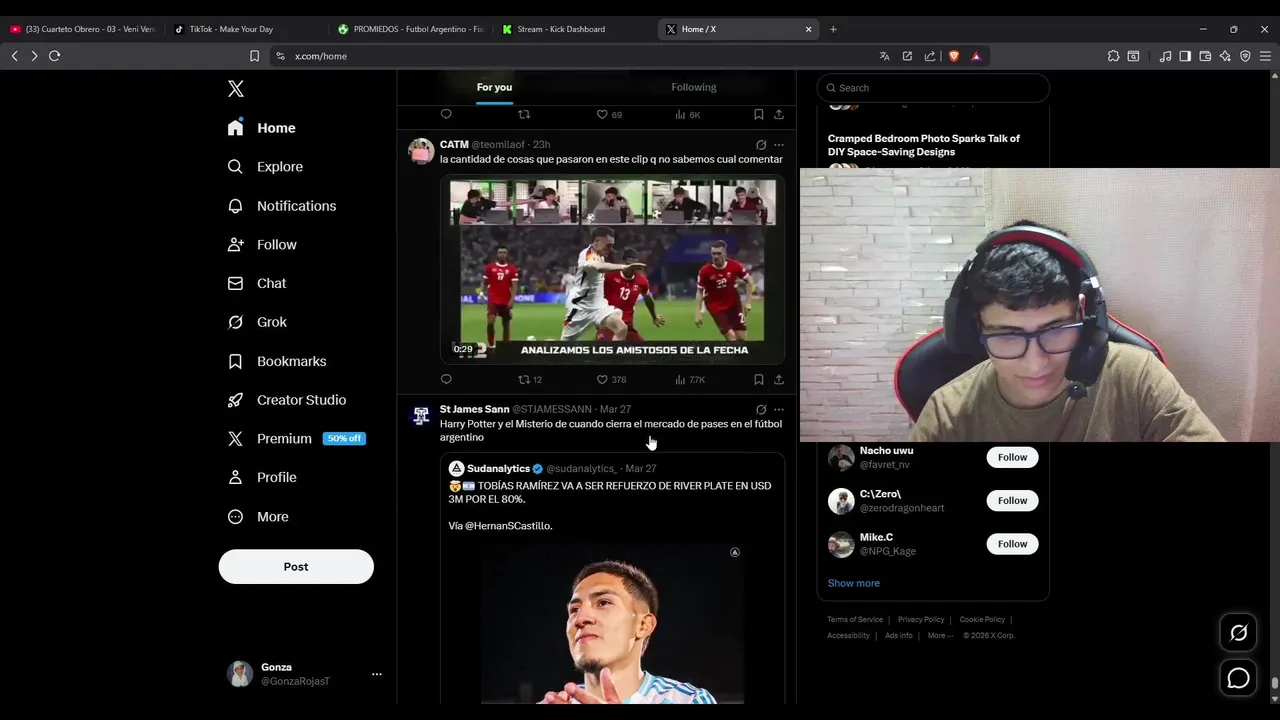Open more options on St James Sann post
1280x720 pixels.
779,410
